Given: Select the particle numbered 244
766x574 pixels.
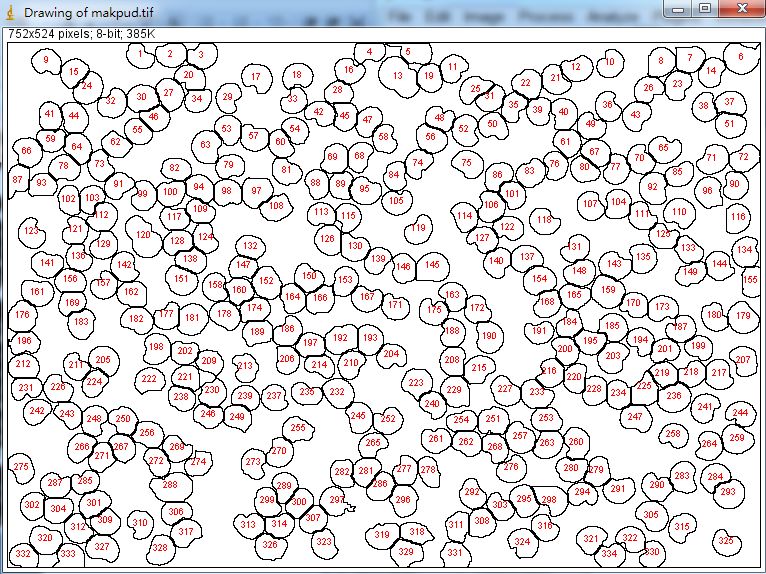Looking at the screenshot, I should tap(740, 413).
